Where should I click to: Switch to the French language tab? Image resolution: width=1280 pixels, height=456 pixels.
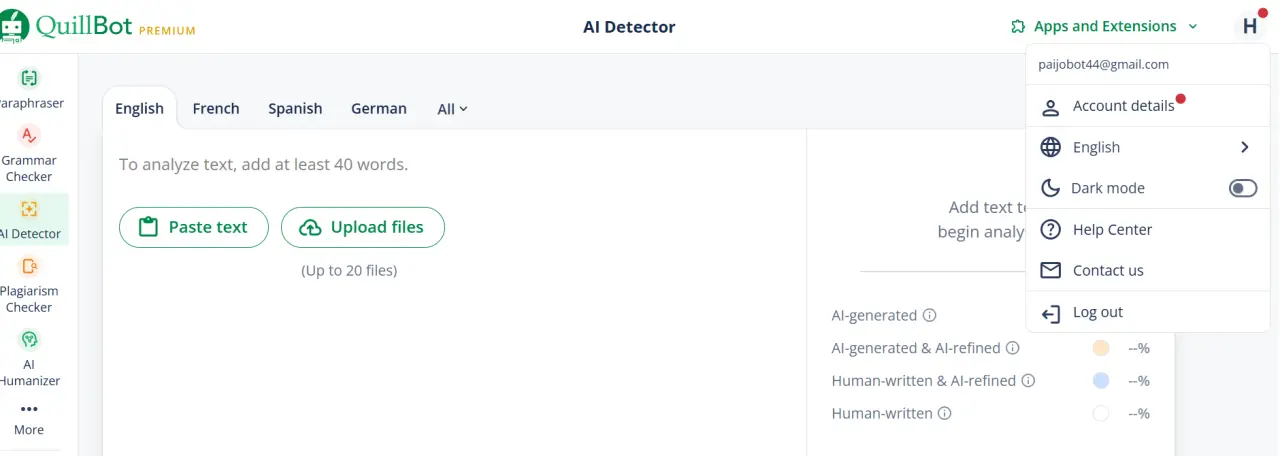pyautogui.click(x=216, y=108)
